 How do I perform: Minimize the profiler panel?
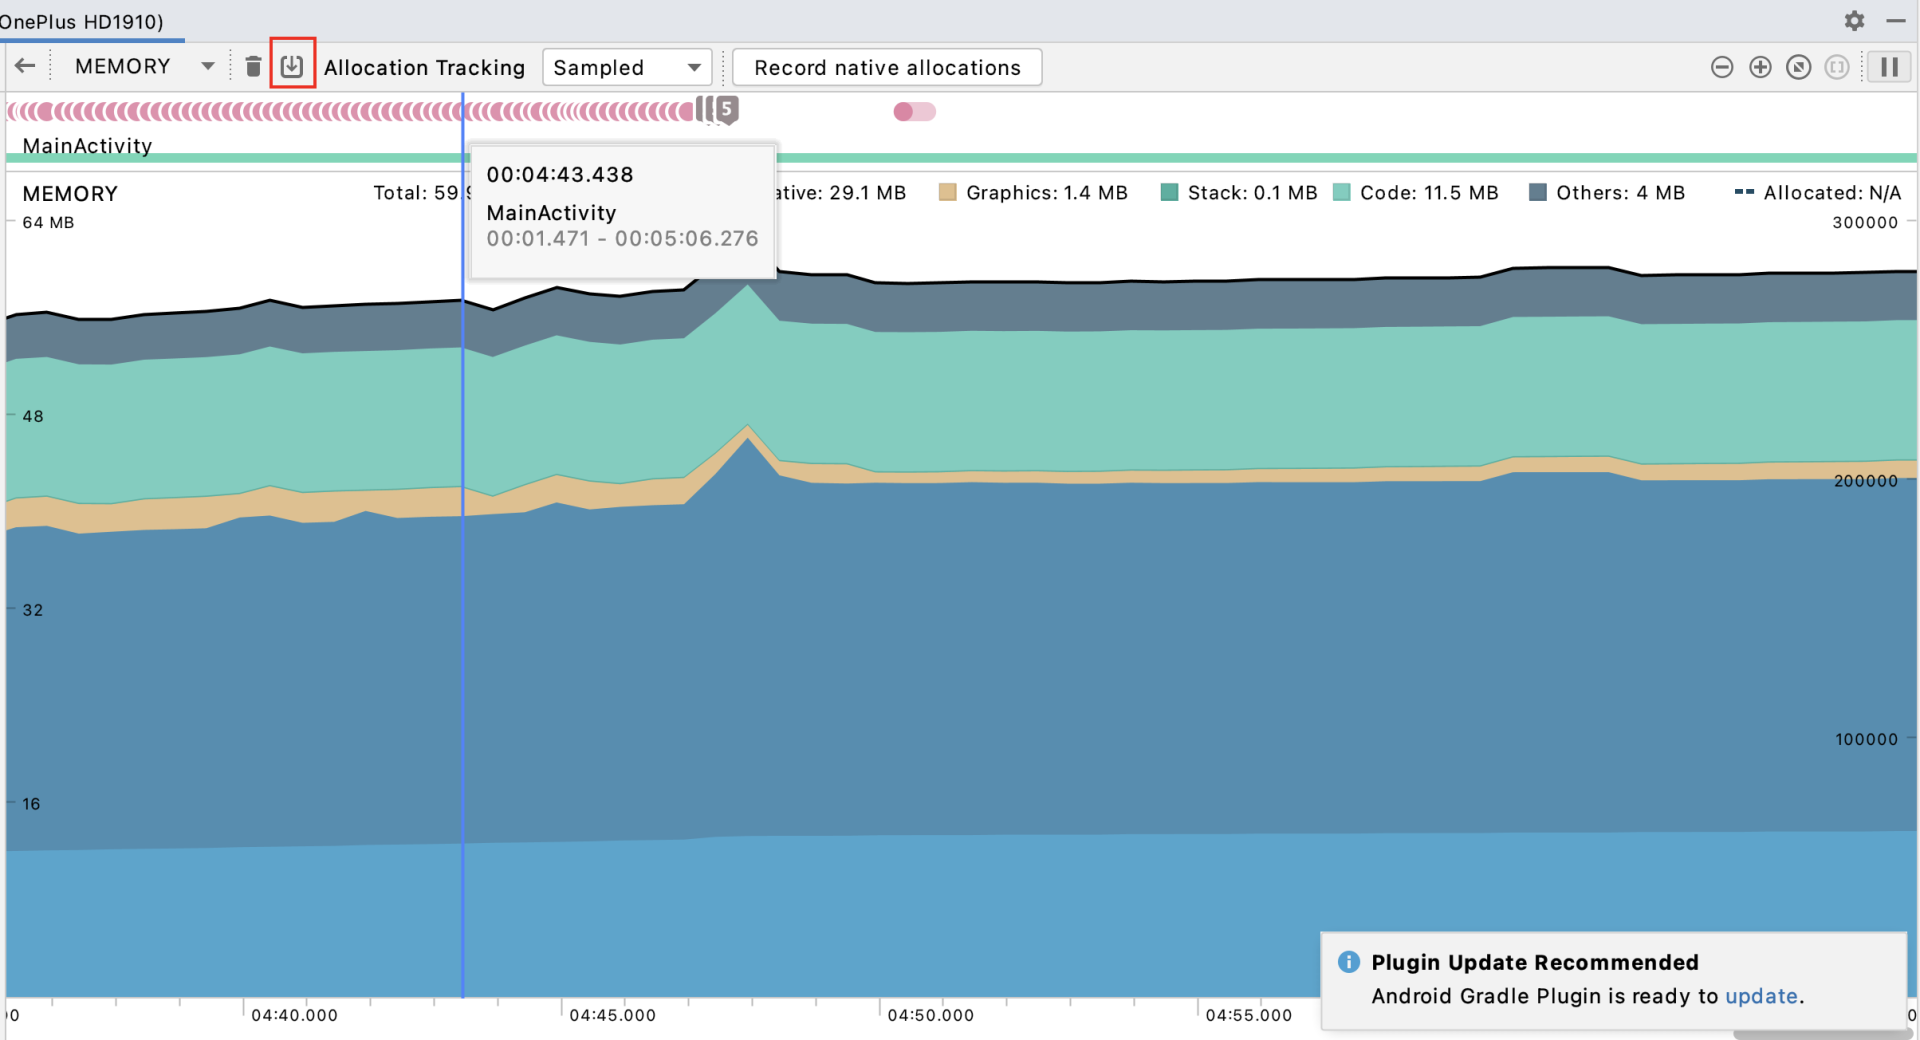(x=1895, y=20)
